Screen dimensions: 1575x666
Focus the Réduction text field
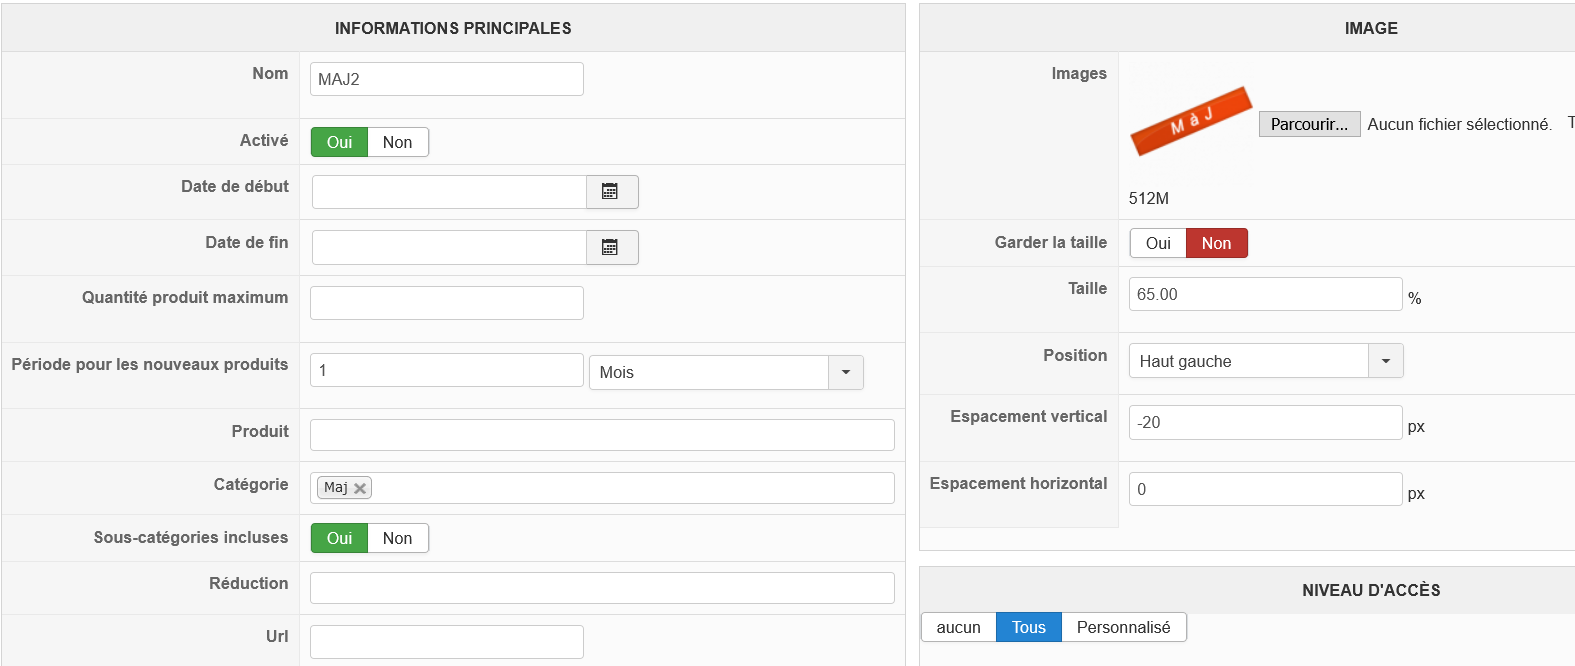[x=602, y=588]
